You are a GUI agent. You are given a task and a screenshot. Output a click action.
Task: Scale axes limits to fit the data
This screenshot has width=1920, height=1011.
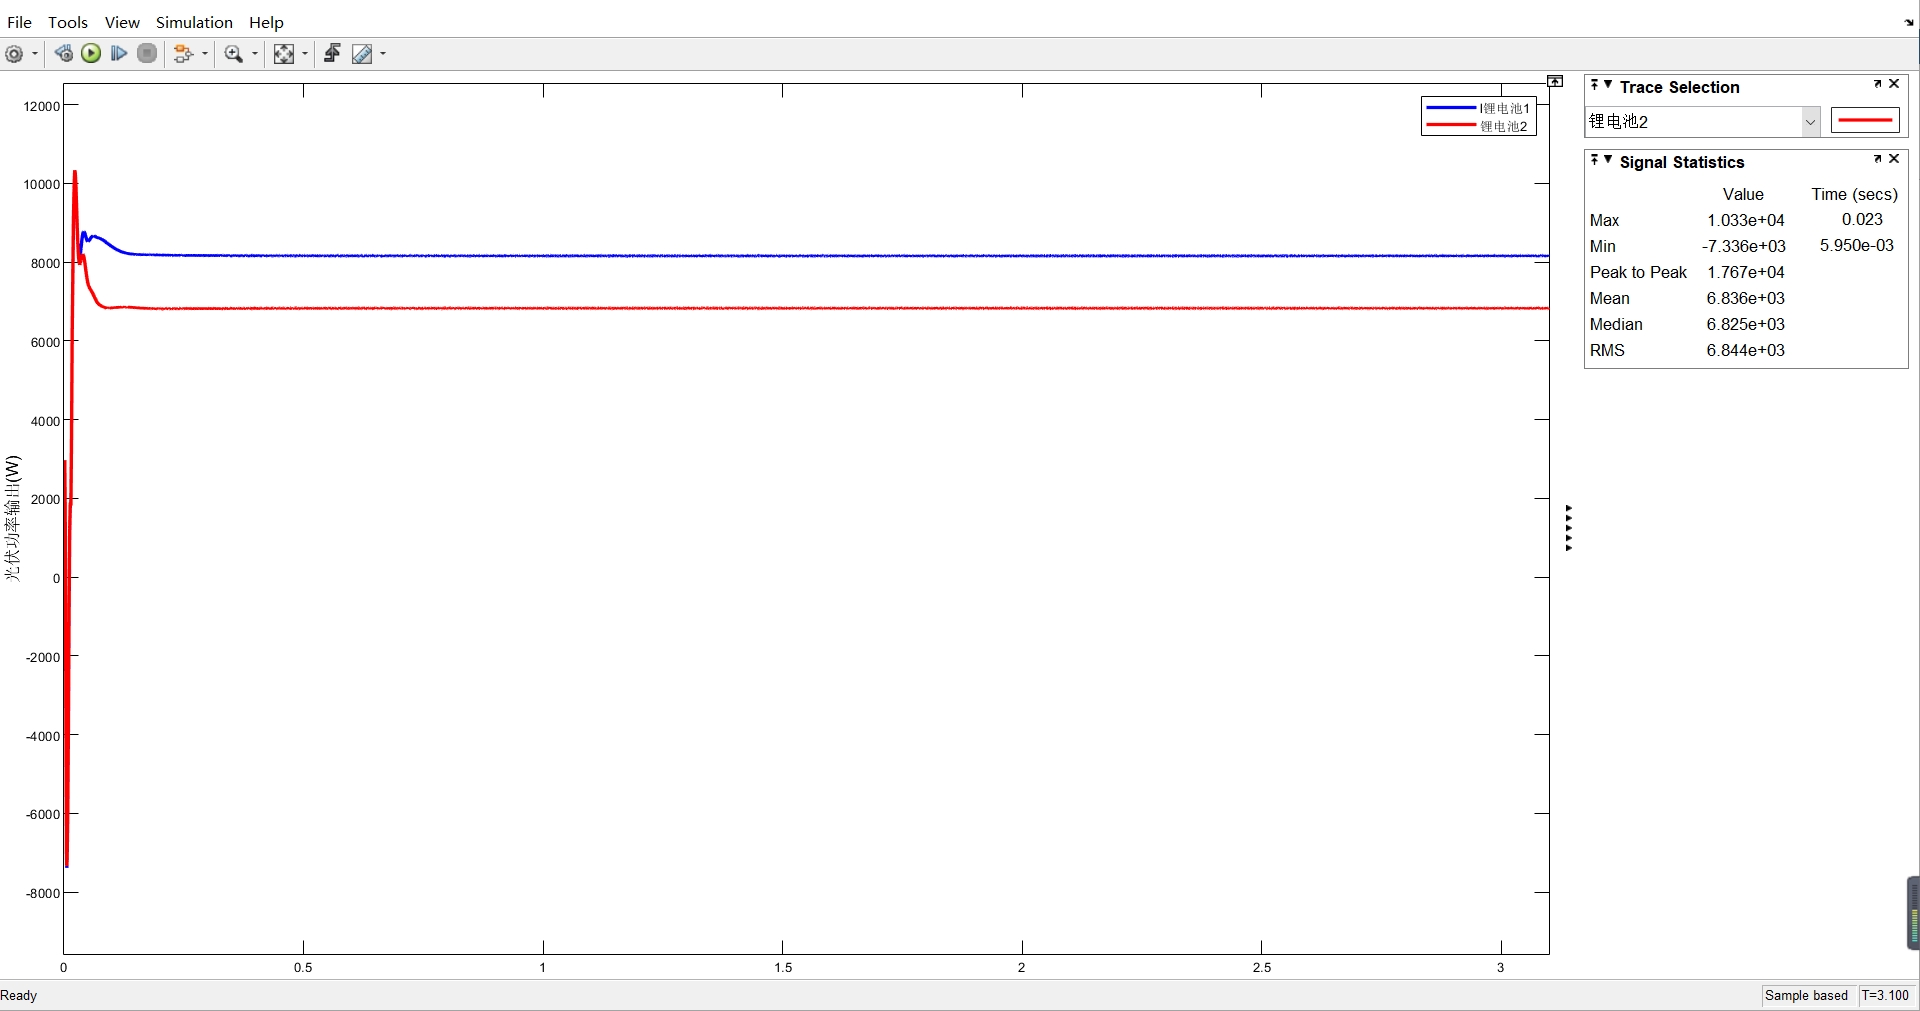coord(284,54)
